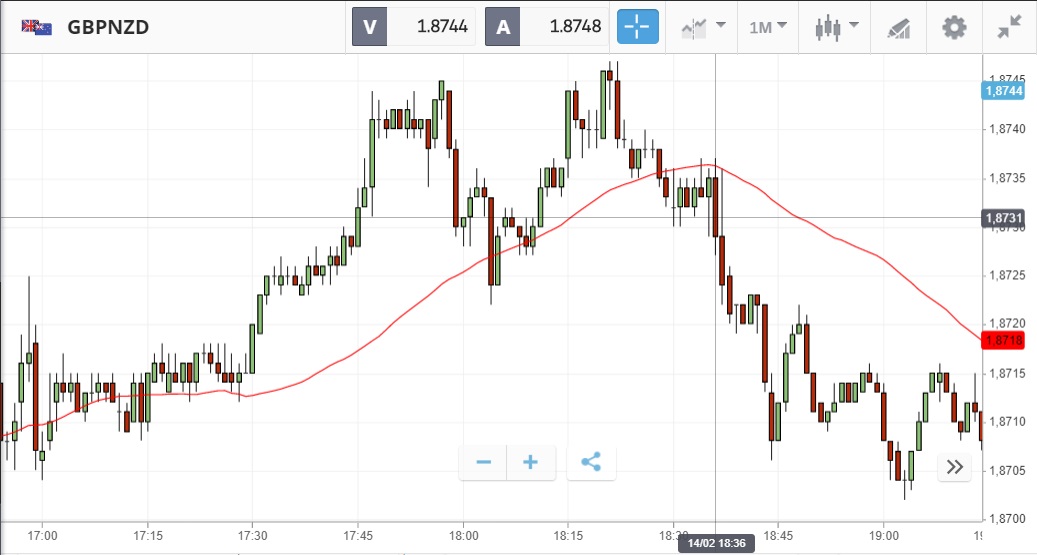Zoom out the chart with minus
The height and width of the screenshot is (555, 1037).
tap(484, 462)
